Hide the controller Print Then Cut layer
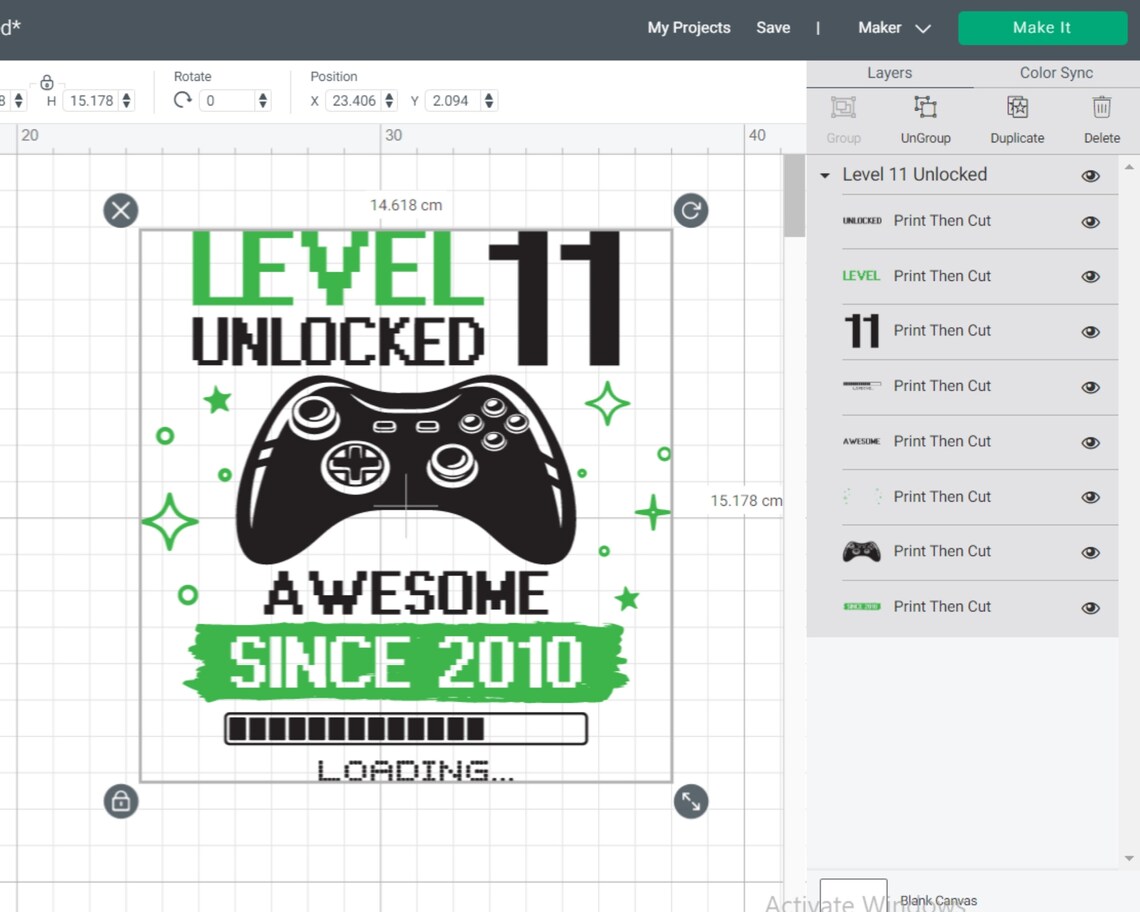The width and height of the screenshot is (1140, 912). click(x=1090, y=552)
